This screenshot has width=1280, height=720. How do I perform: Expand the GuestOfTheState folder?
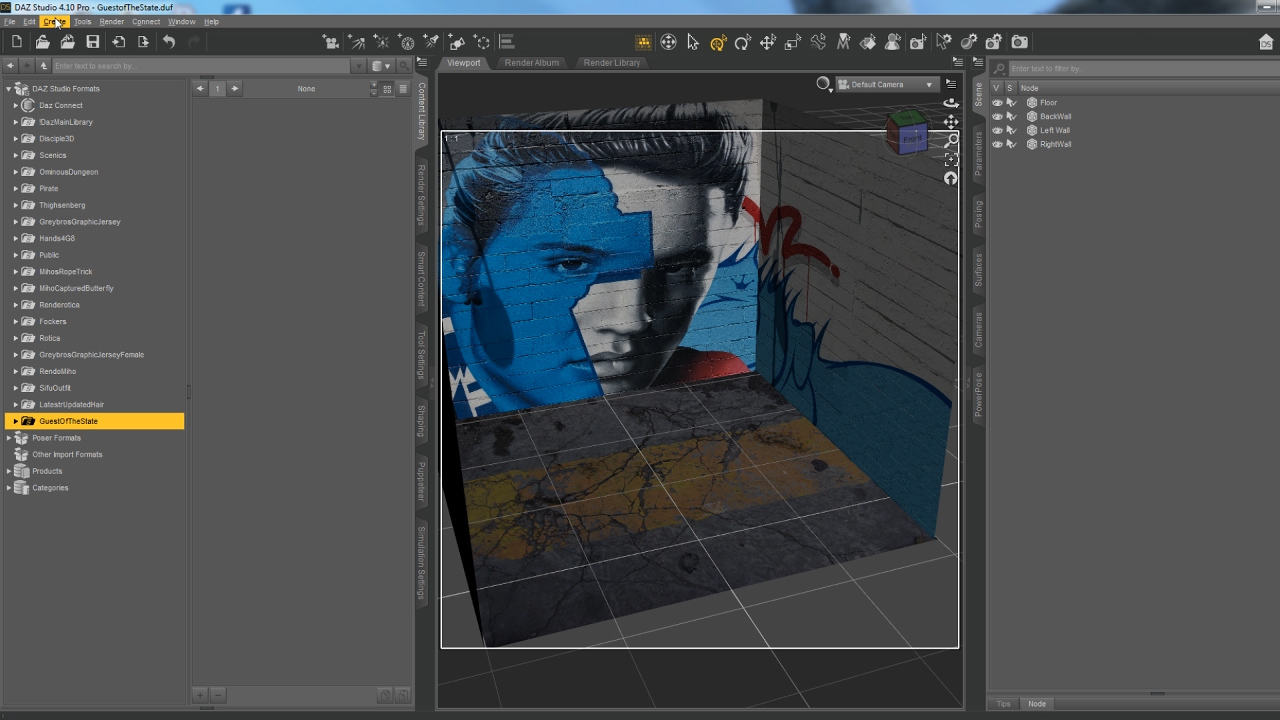click(16, 421)
